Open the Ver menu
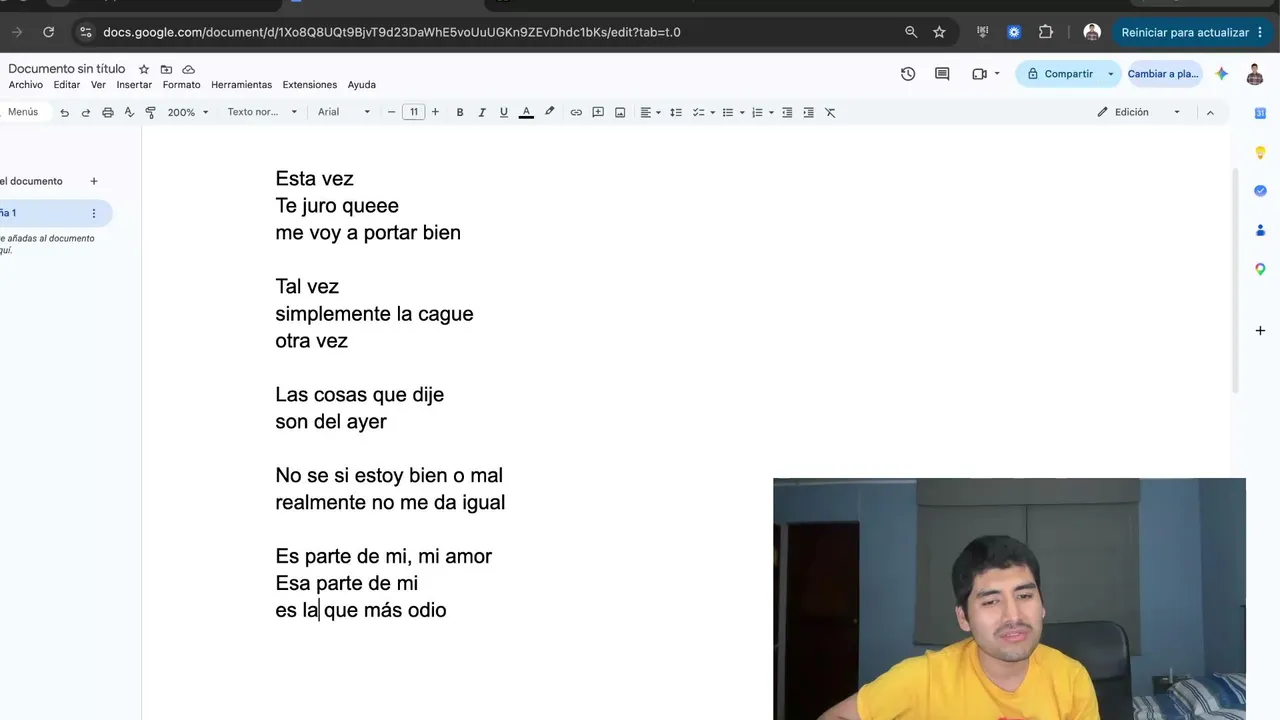 (x=98, y=85)
